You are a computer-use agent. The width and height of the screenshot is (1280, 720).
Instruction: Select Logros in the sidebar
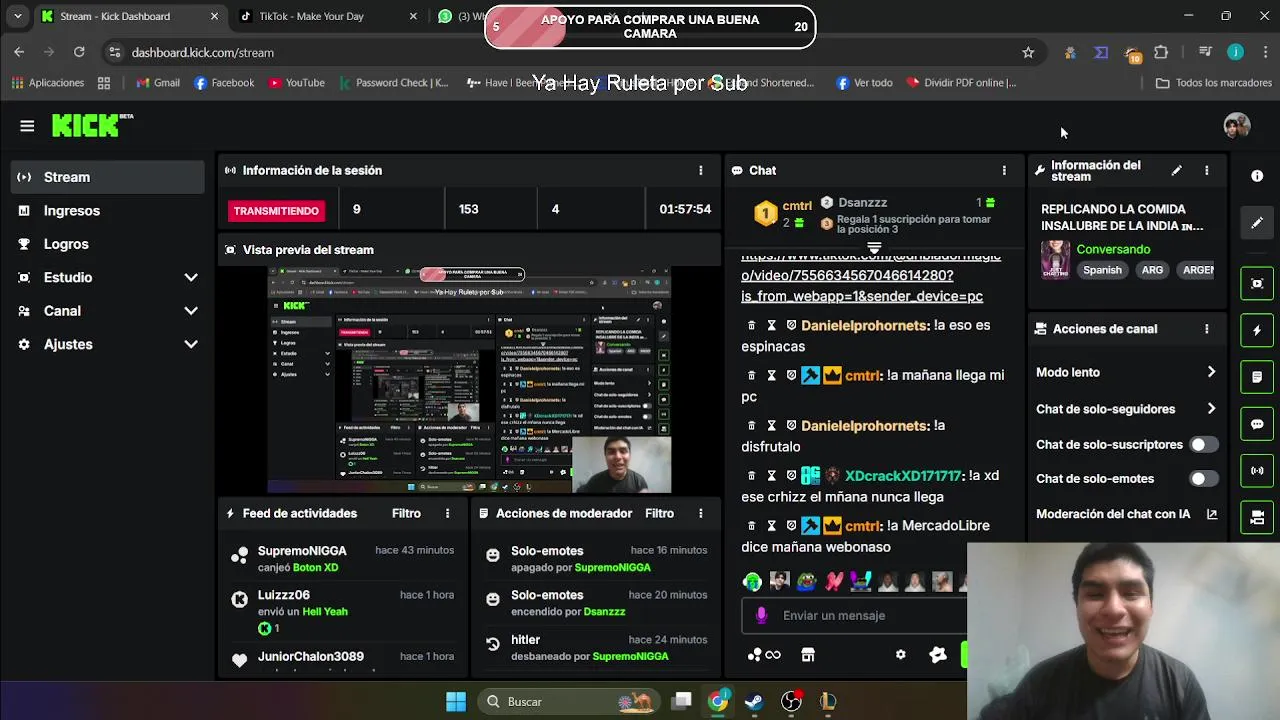[x=107, y=244]
